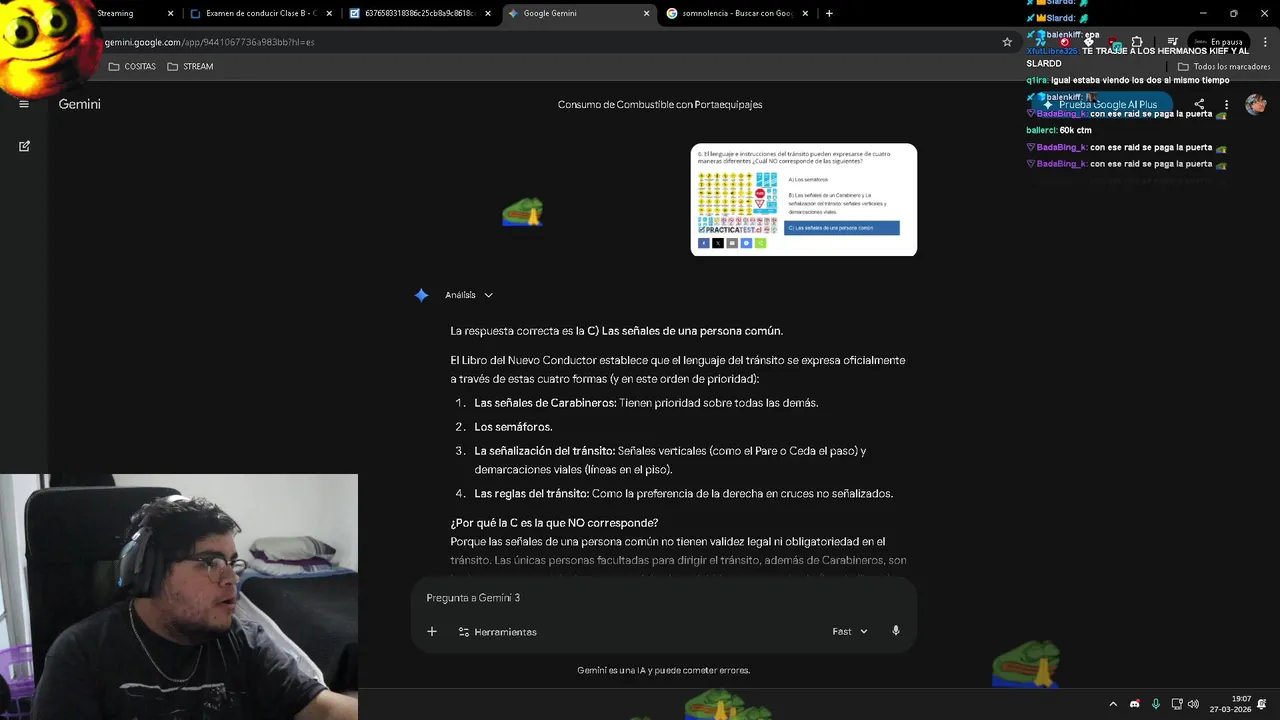Select the Google Gemini tab

coord(578,14)
